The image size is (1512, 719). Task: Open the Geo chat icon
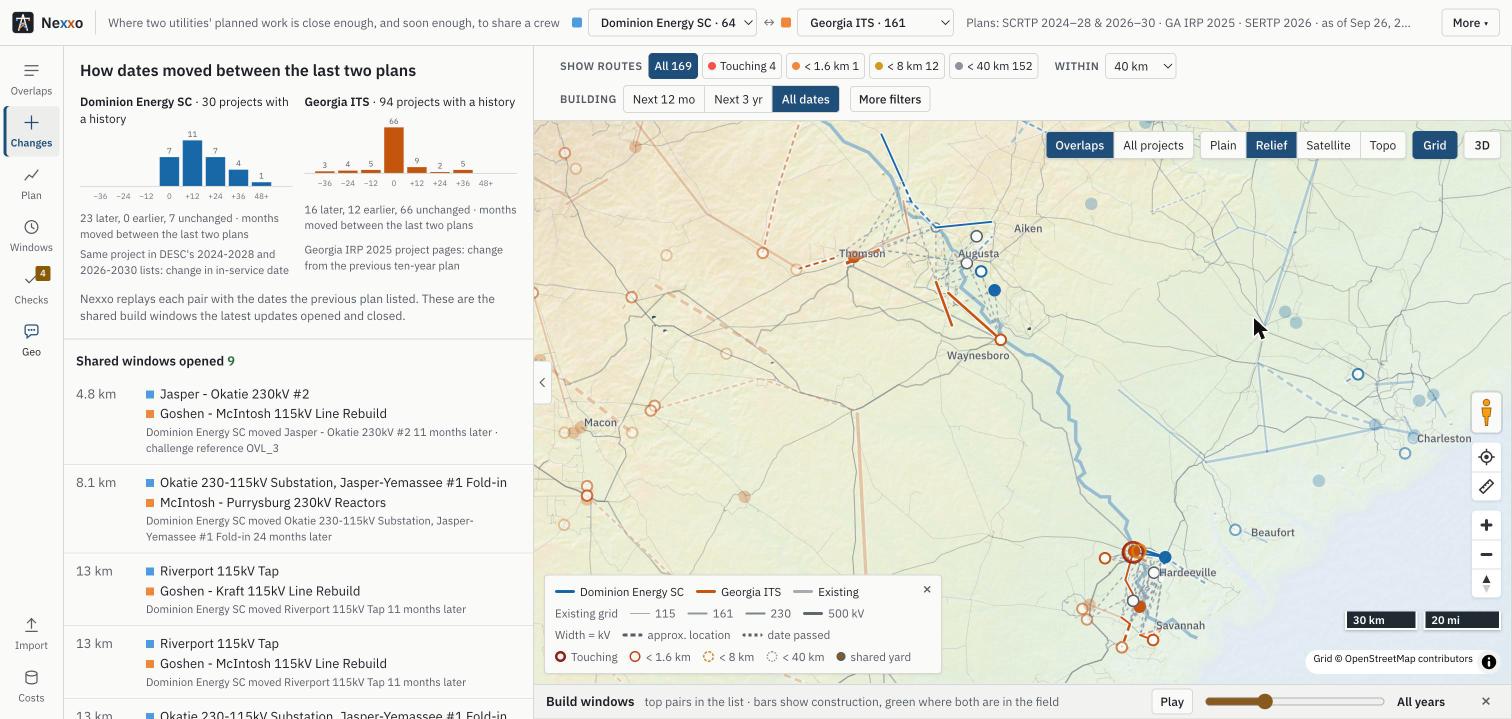click(31, 340)
